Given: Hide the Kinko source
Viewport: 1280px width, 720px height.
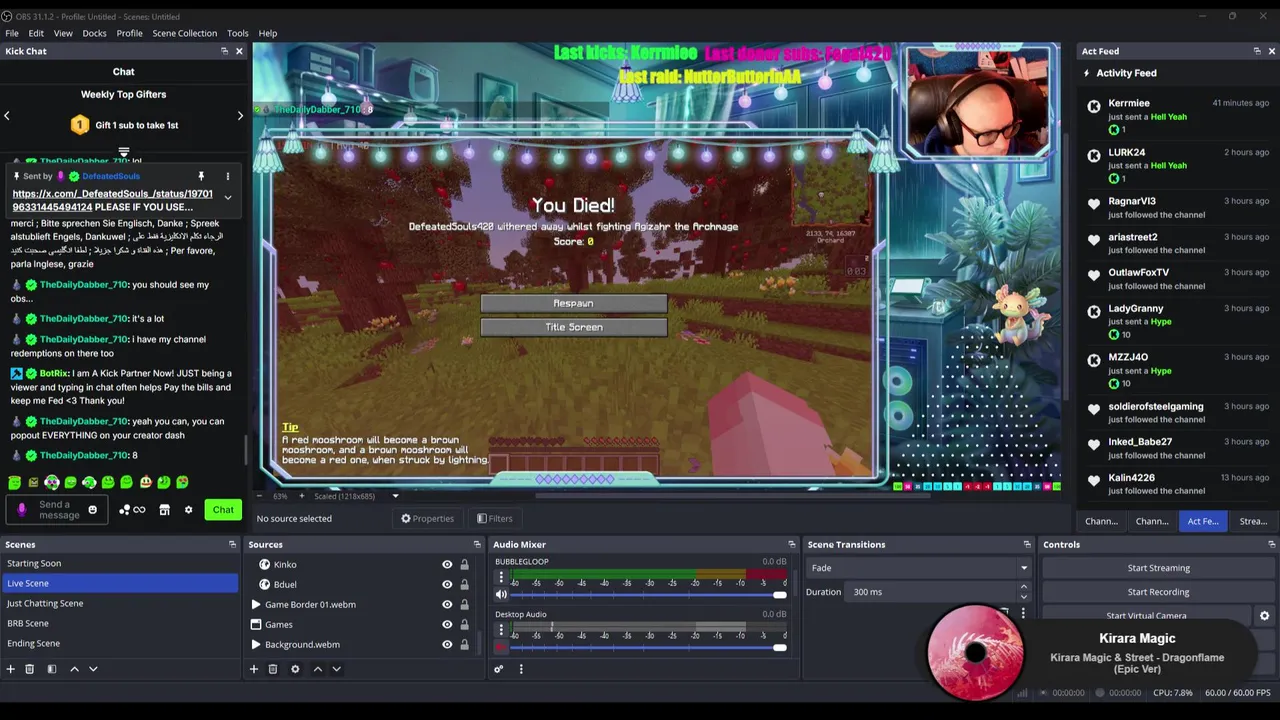Looking at the screenshot, I should tap(447, 564).
